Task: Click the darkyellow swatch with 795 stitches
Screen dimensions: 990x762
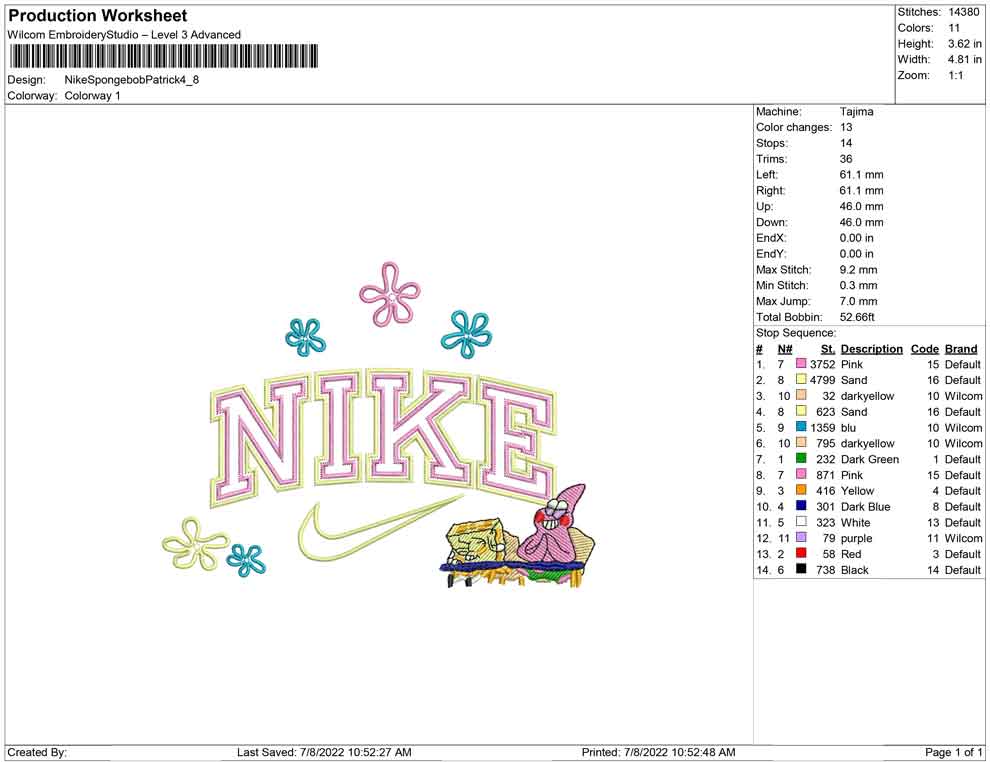Action: (801, 443)
